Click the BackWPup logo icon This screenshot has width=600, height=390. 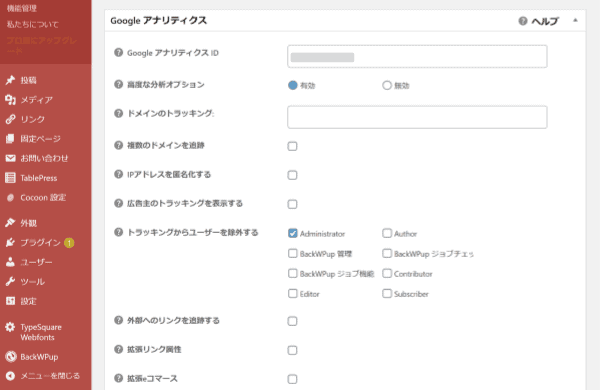pos(10,357)
